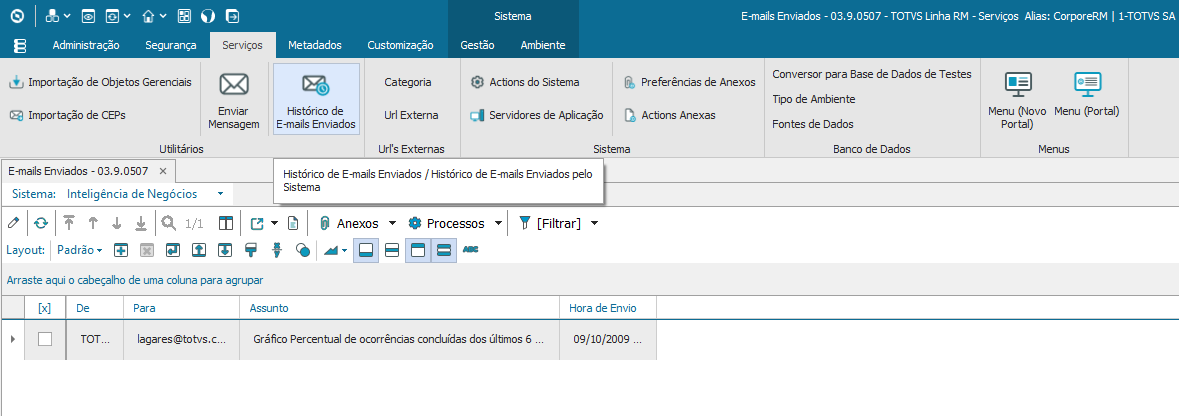Screen dimensions: 1179x416
Task: Expand the export icon dropdown arrow
Action: tap(274, 223)
